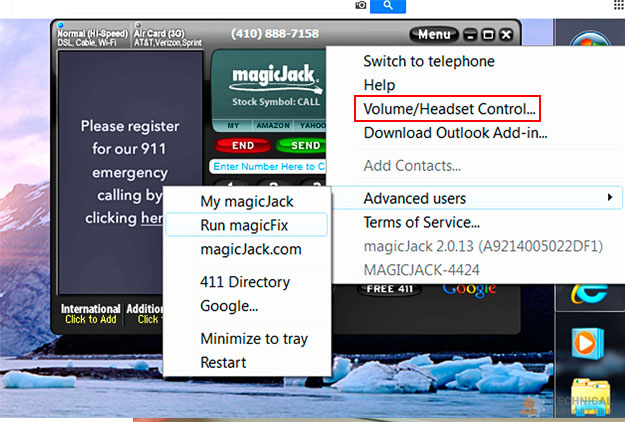The height and width of the screenshot is (422, 625).
Task: Open Internet Explorer from taskbar
Action: [589, 294]
